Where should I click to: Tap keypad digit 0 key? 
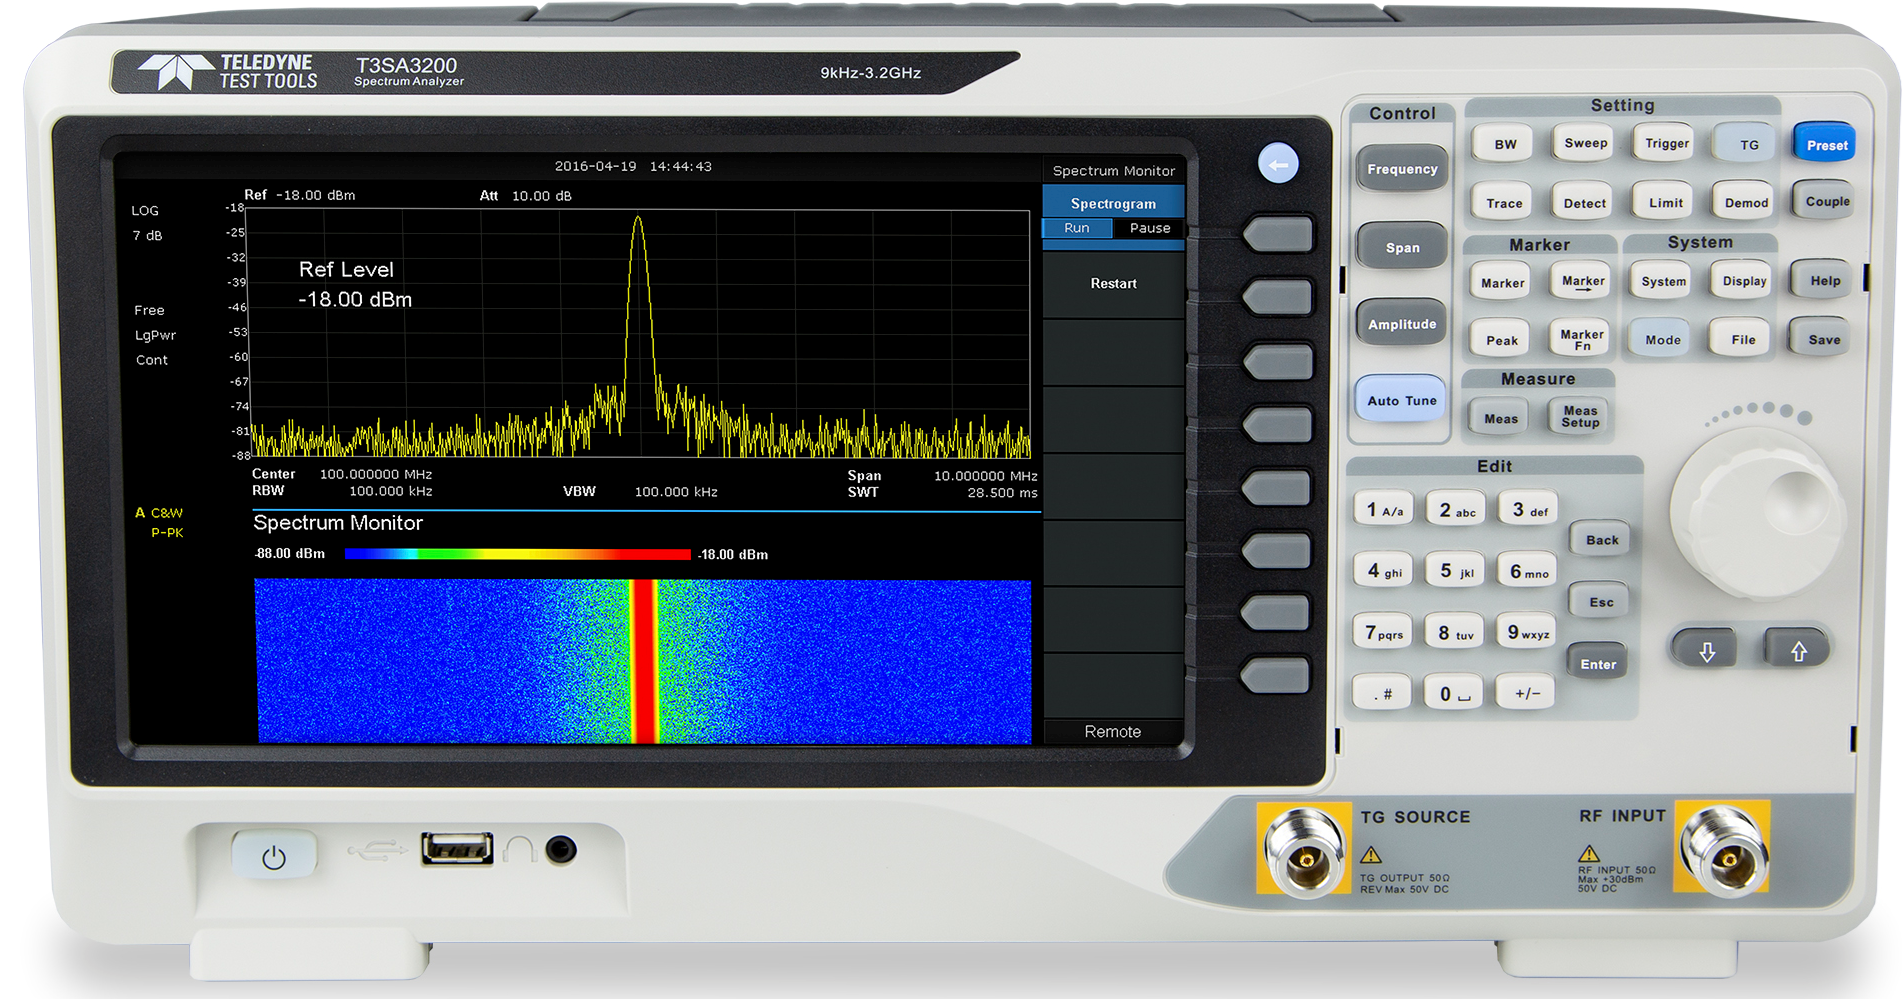pos(1455,693)
